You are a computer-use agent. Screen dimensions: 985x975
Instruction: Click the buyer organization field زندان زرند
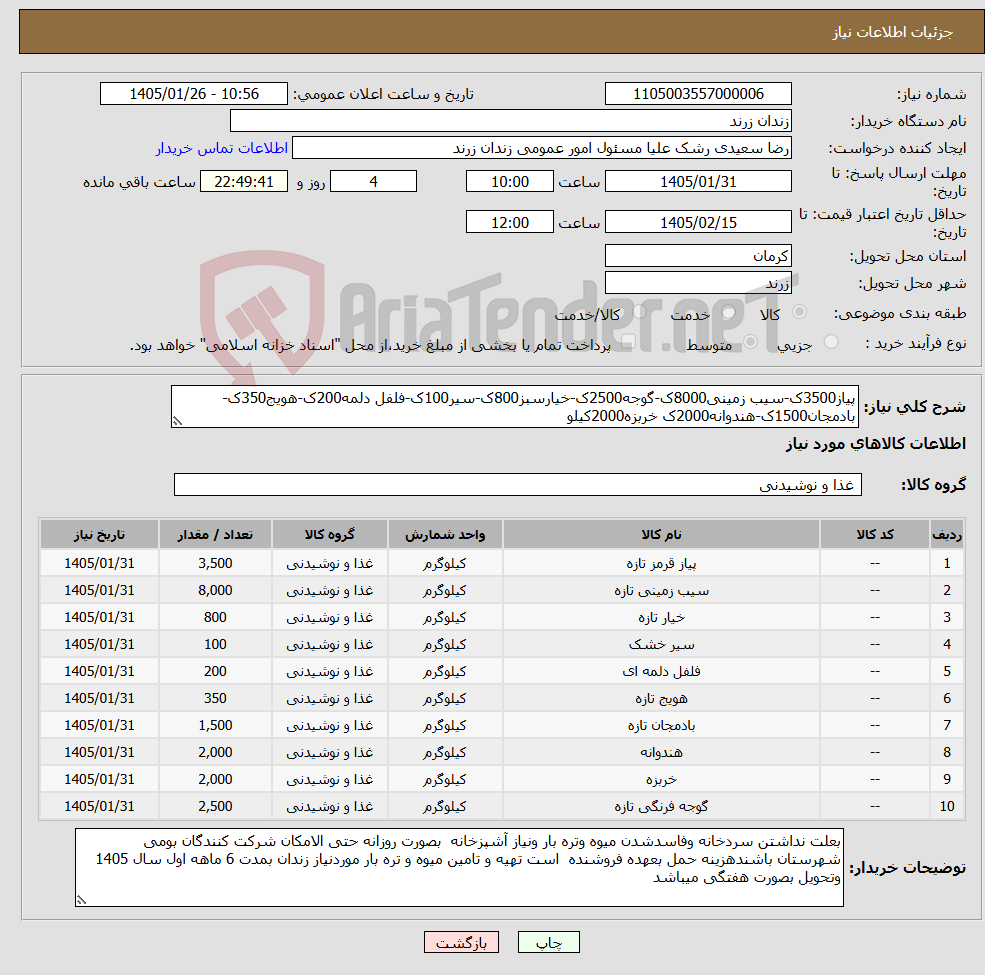(x=511, y=121)
